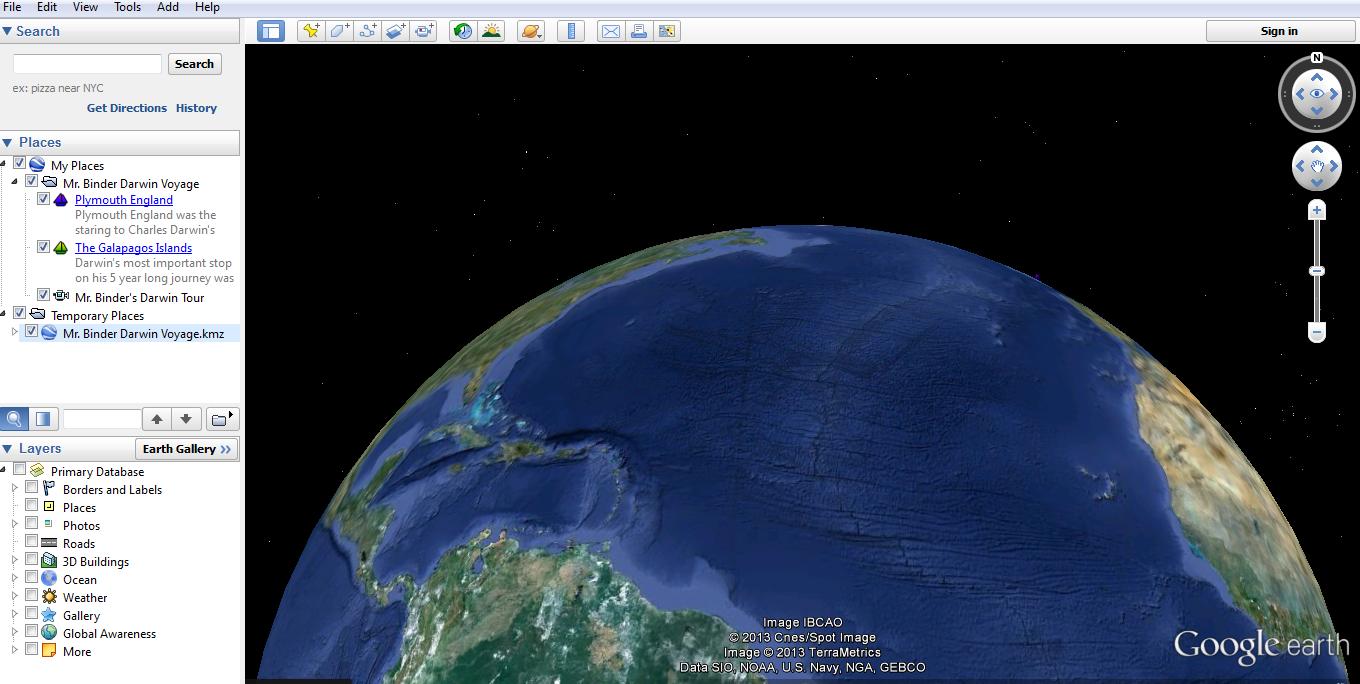Open the View menu
This screenshot has height=684, width=1360.
85,7
